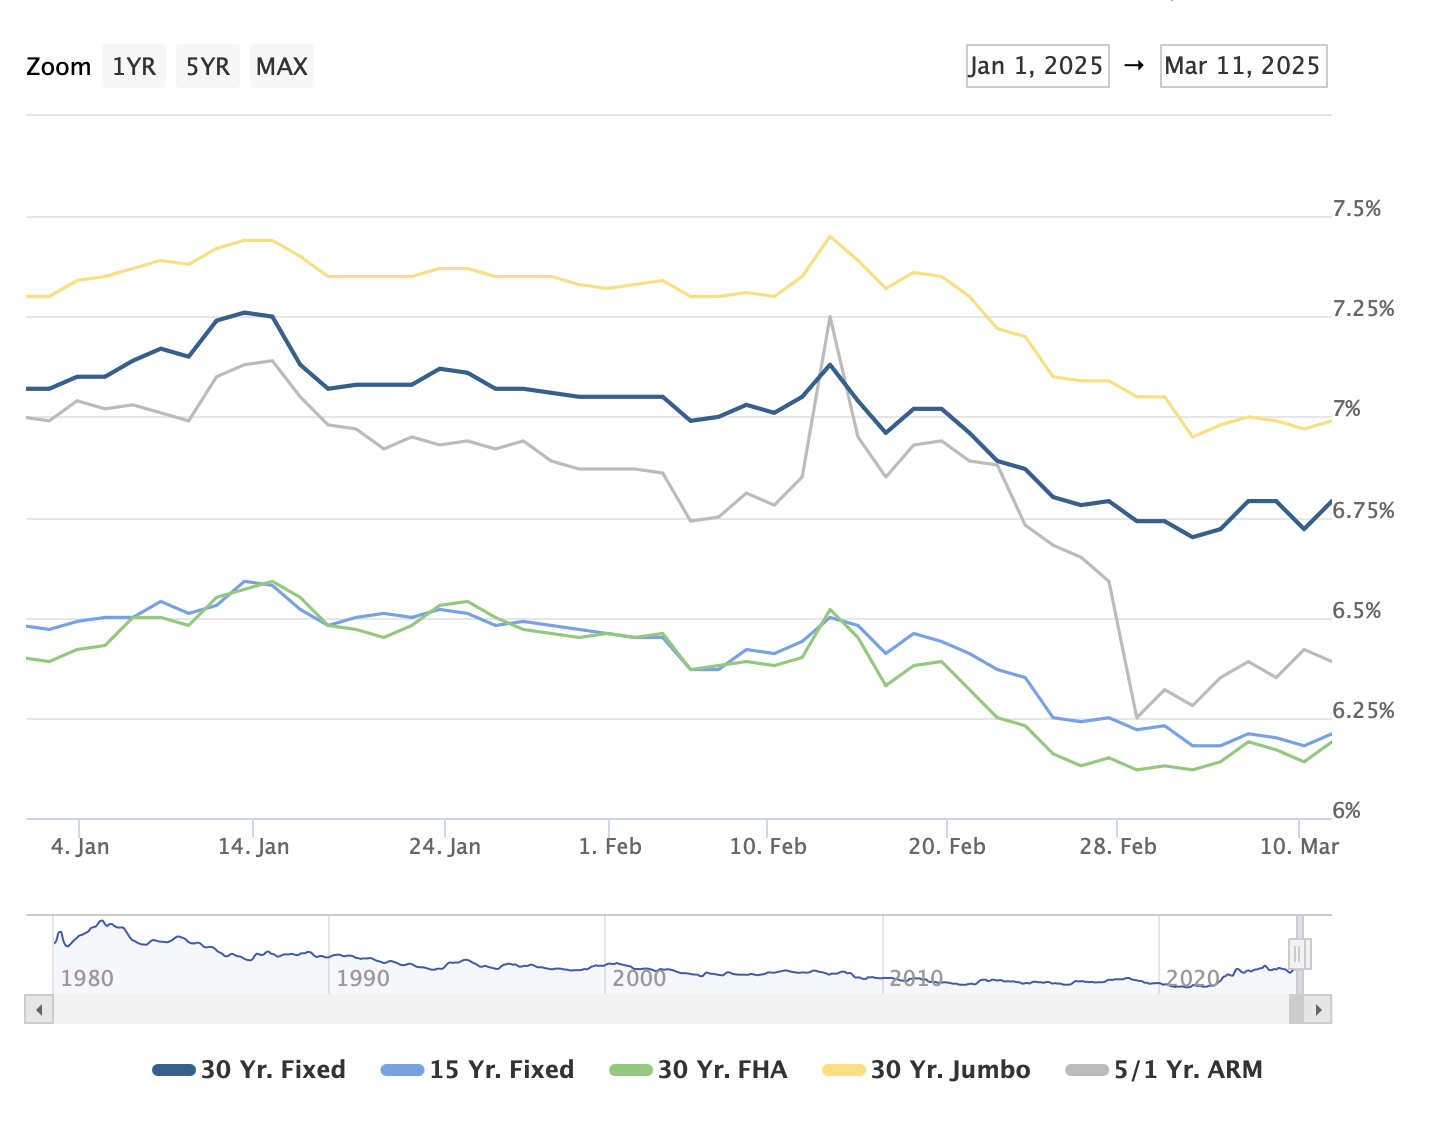Toggle the 15 Yr. Fixed series legend

(x=478, y=1070)
